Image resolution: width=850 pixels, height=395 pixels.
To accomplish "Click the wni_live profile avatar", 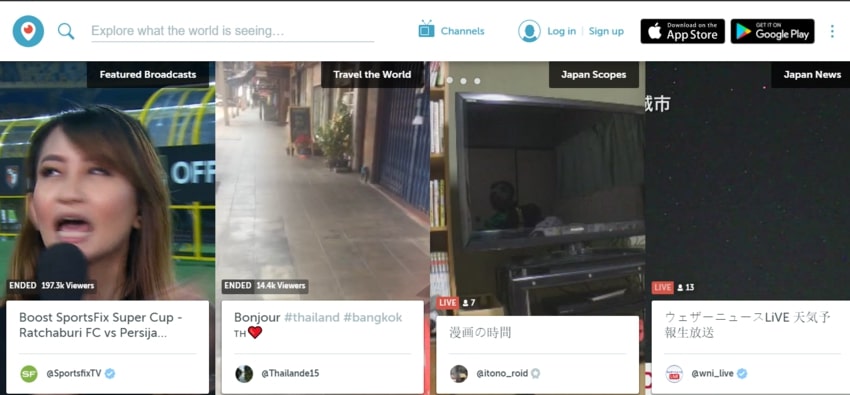I will tap(674, 373).
